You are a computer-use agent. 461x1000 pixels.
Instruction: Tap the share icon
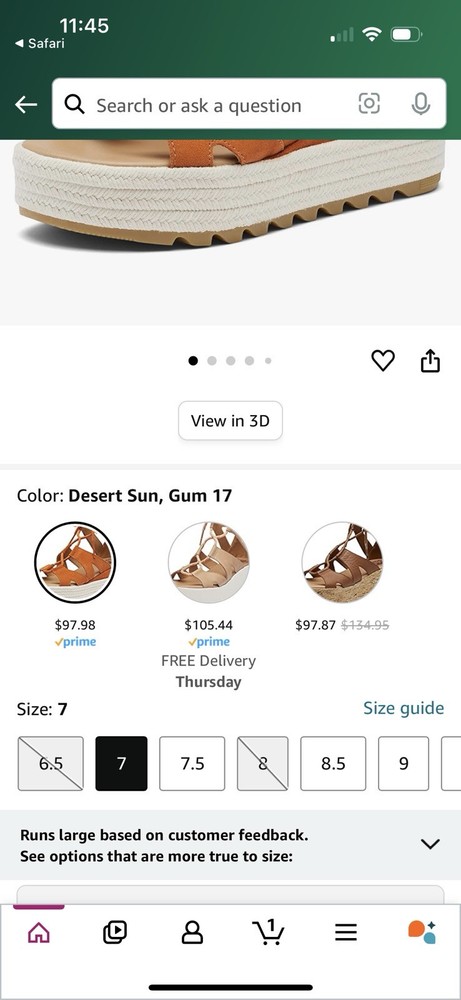(430, 360)
